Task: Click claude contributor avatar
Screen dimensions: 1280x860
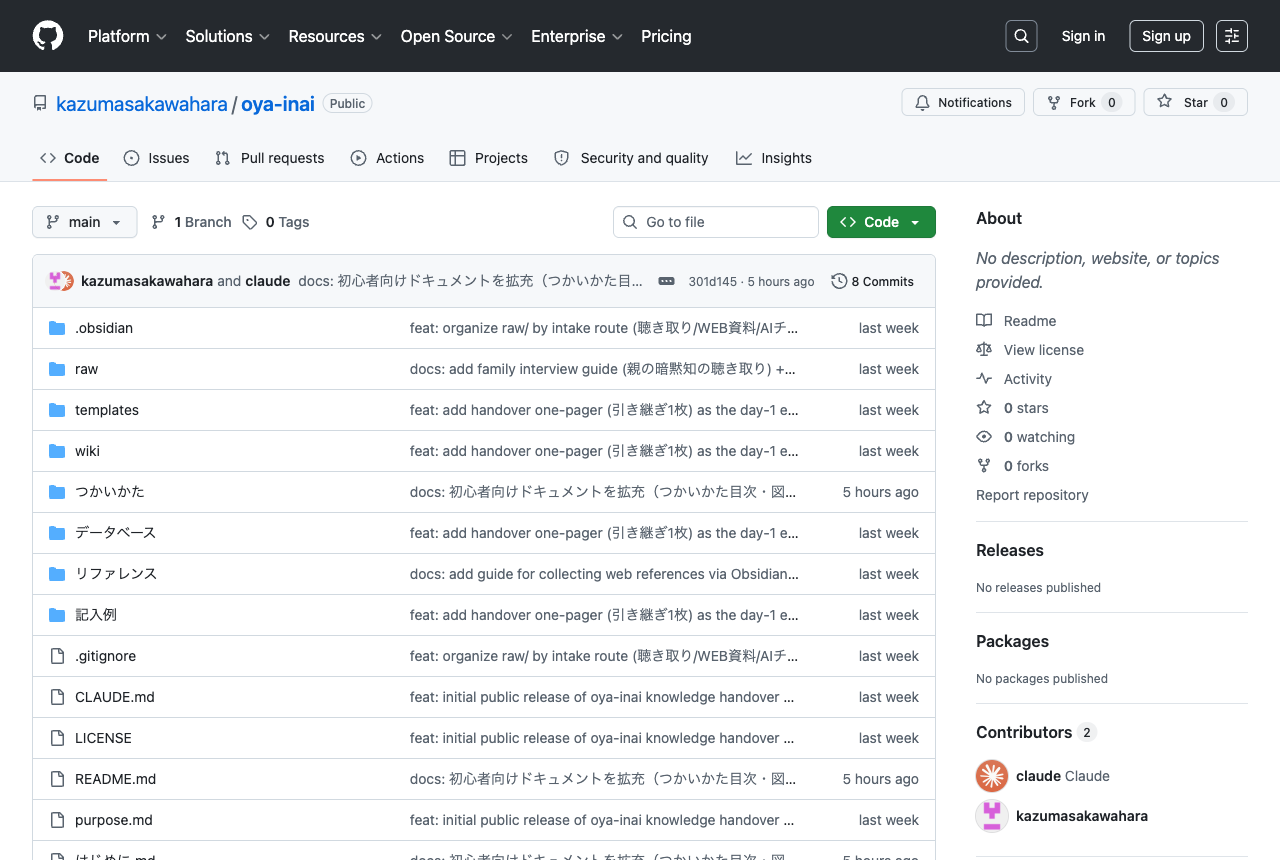Action: [x=992, y=776]
